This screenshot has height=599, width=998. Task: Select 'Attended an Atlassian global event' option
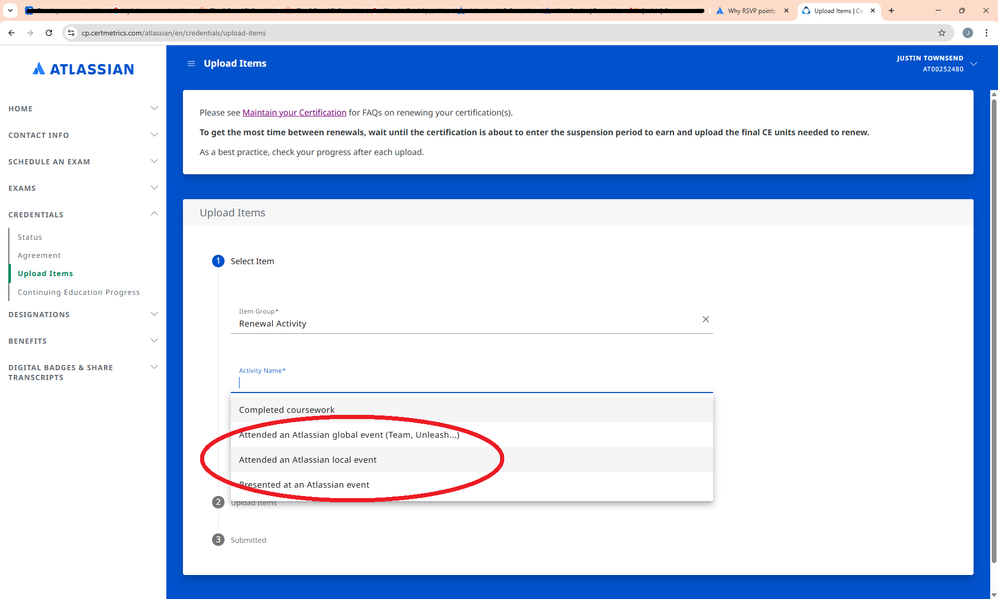472,435
